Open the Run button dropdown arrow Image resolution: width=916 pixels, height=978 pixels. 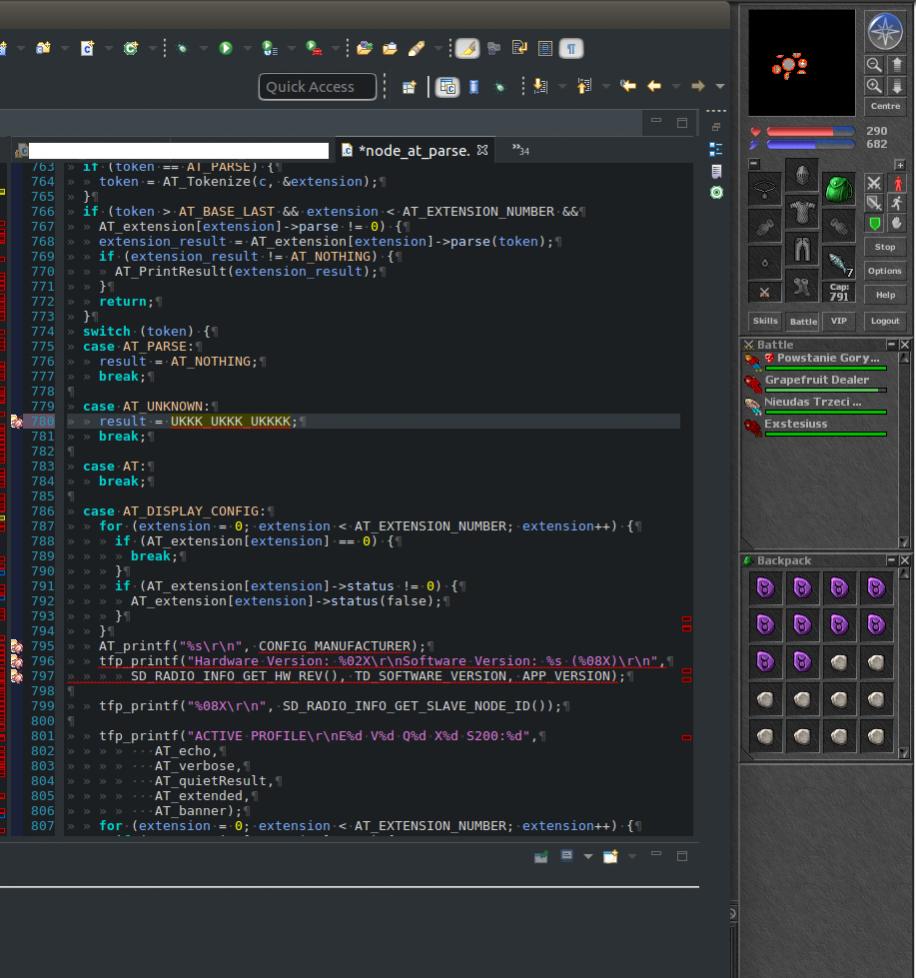(247, 48)
